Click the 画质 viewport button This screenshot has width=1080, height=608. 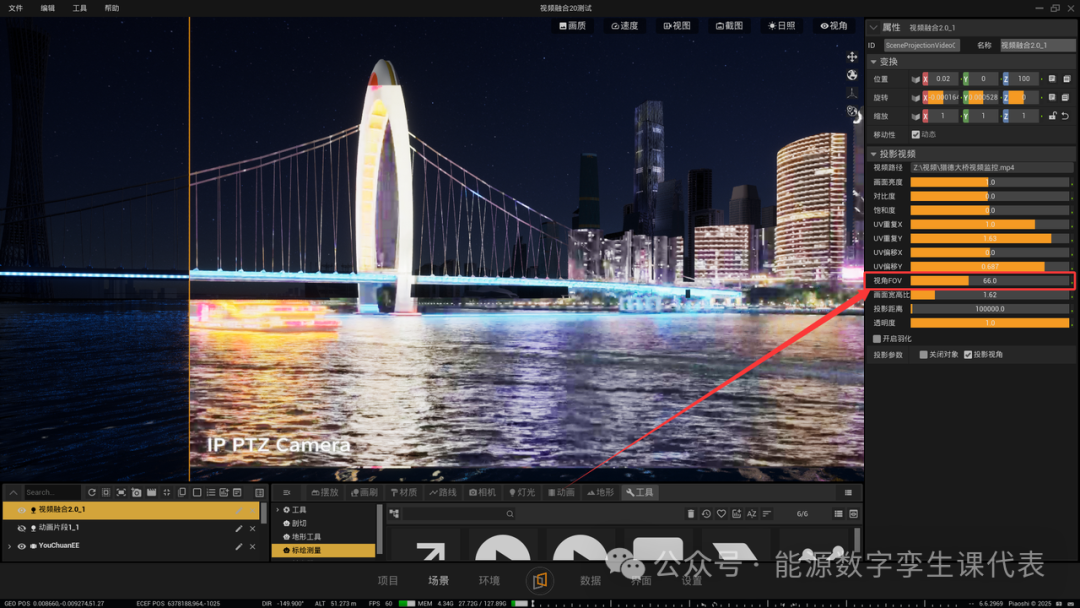(572, 25)
